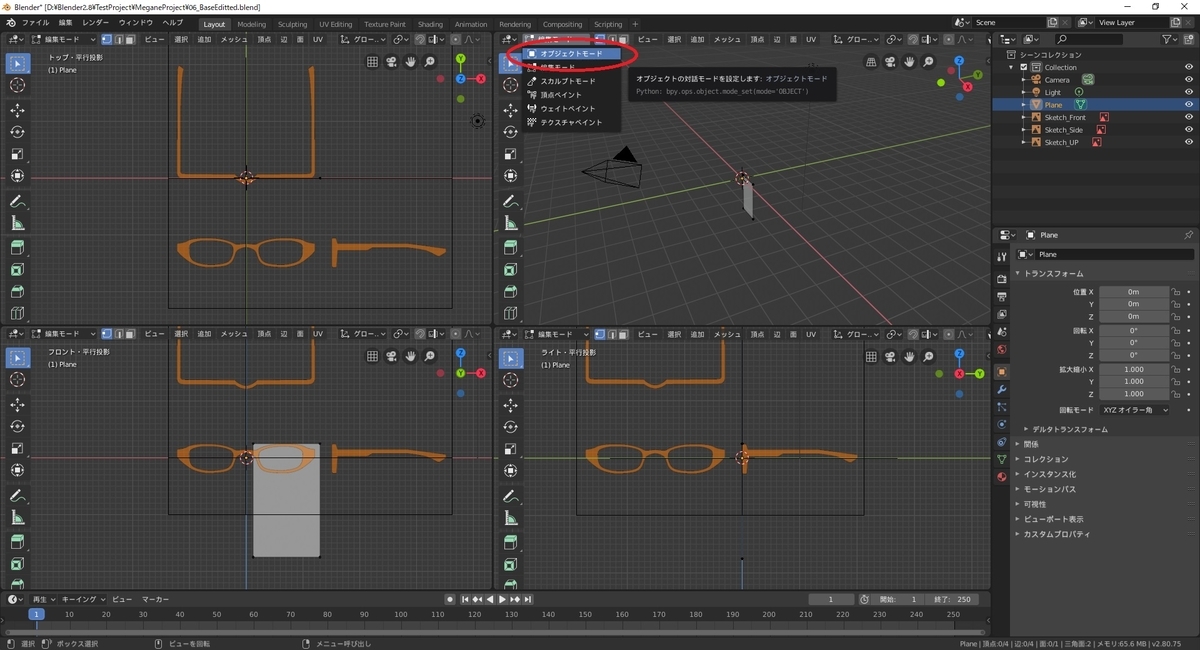This screenshot has height=650, width=1200.
Task: Open the outliner filter dropdown
Action: pos(1171,39)
